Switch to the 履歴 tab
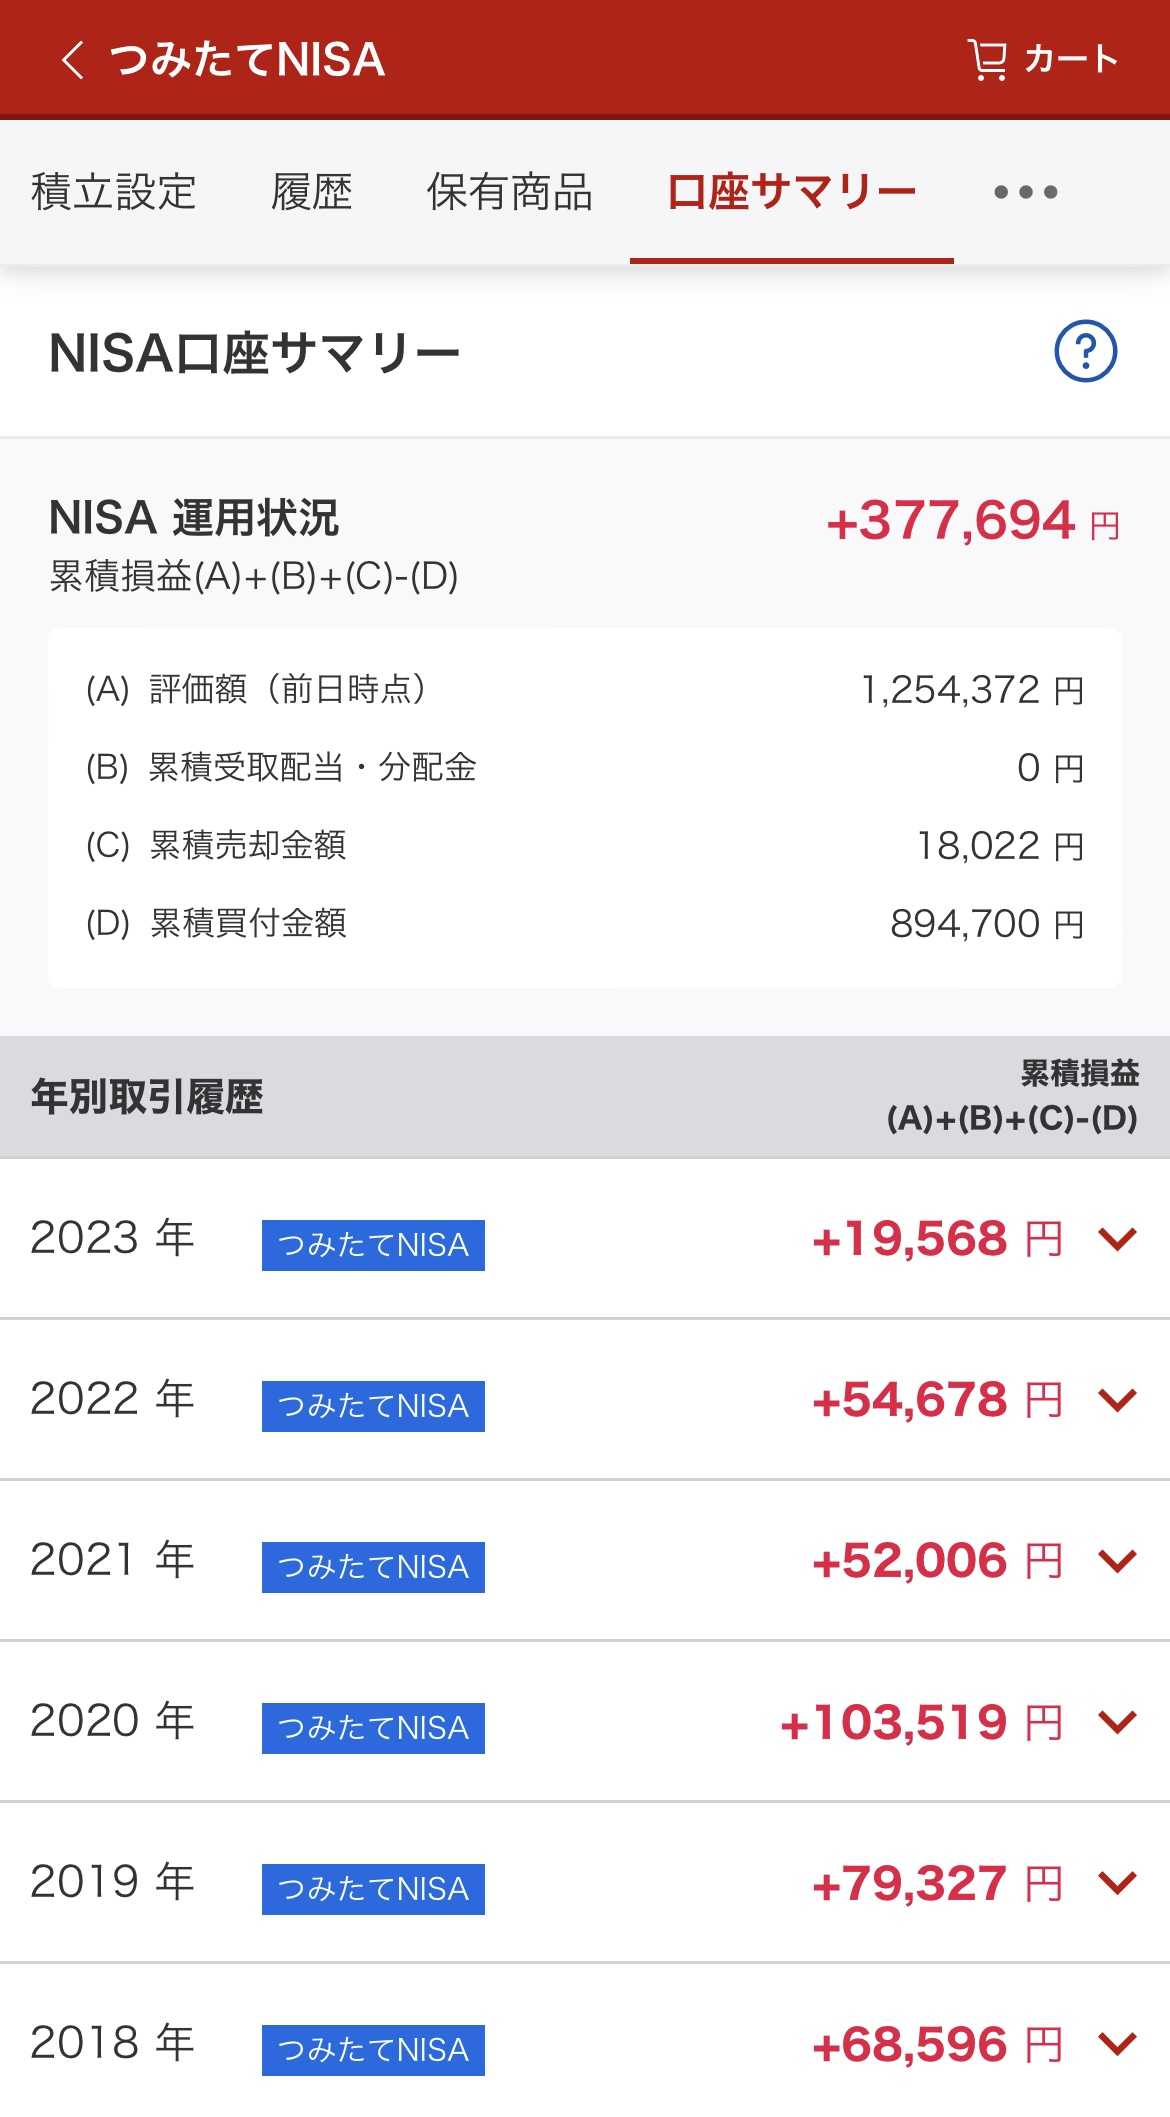The width and height of the screenshot is (1170, 2117). click(x=311, y=192)
